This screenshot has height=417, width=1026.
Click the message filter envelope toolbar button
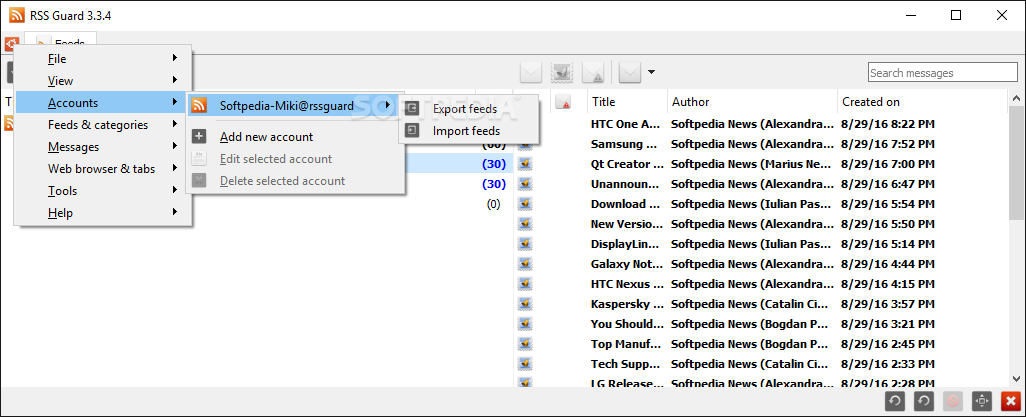(629, 73)
